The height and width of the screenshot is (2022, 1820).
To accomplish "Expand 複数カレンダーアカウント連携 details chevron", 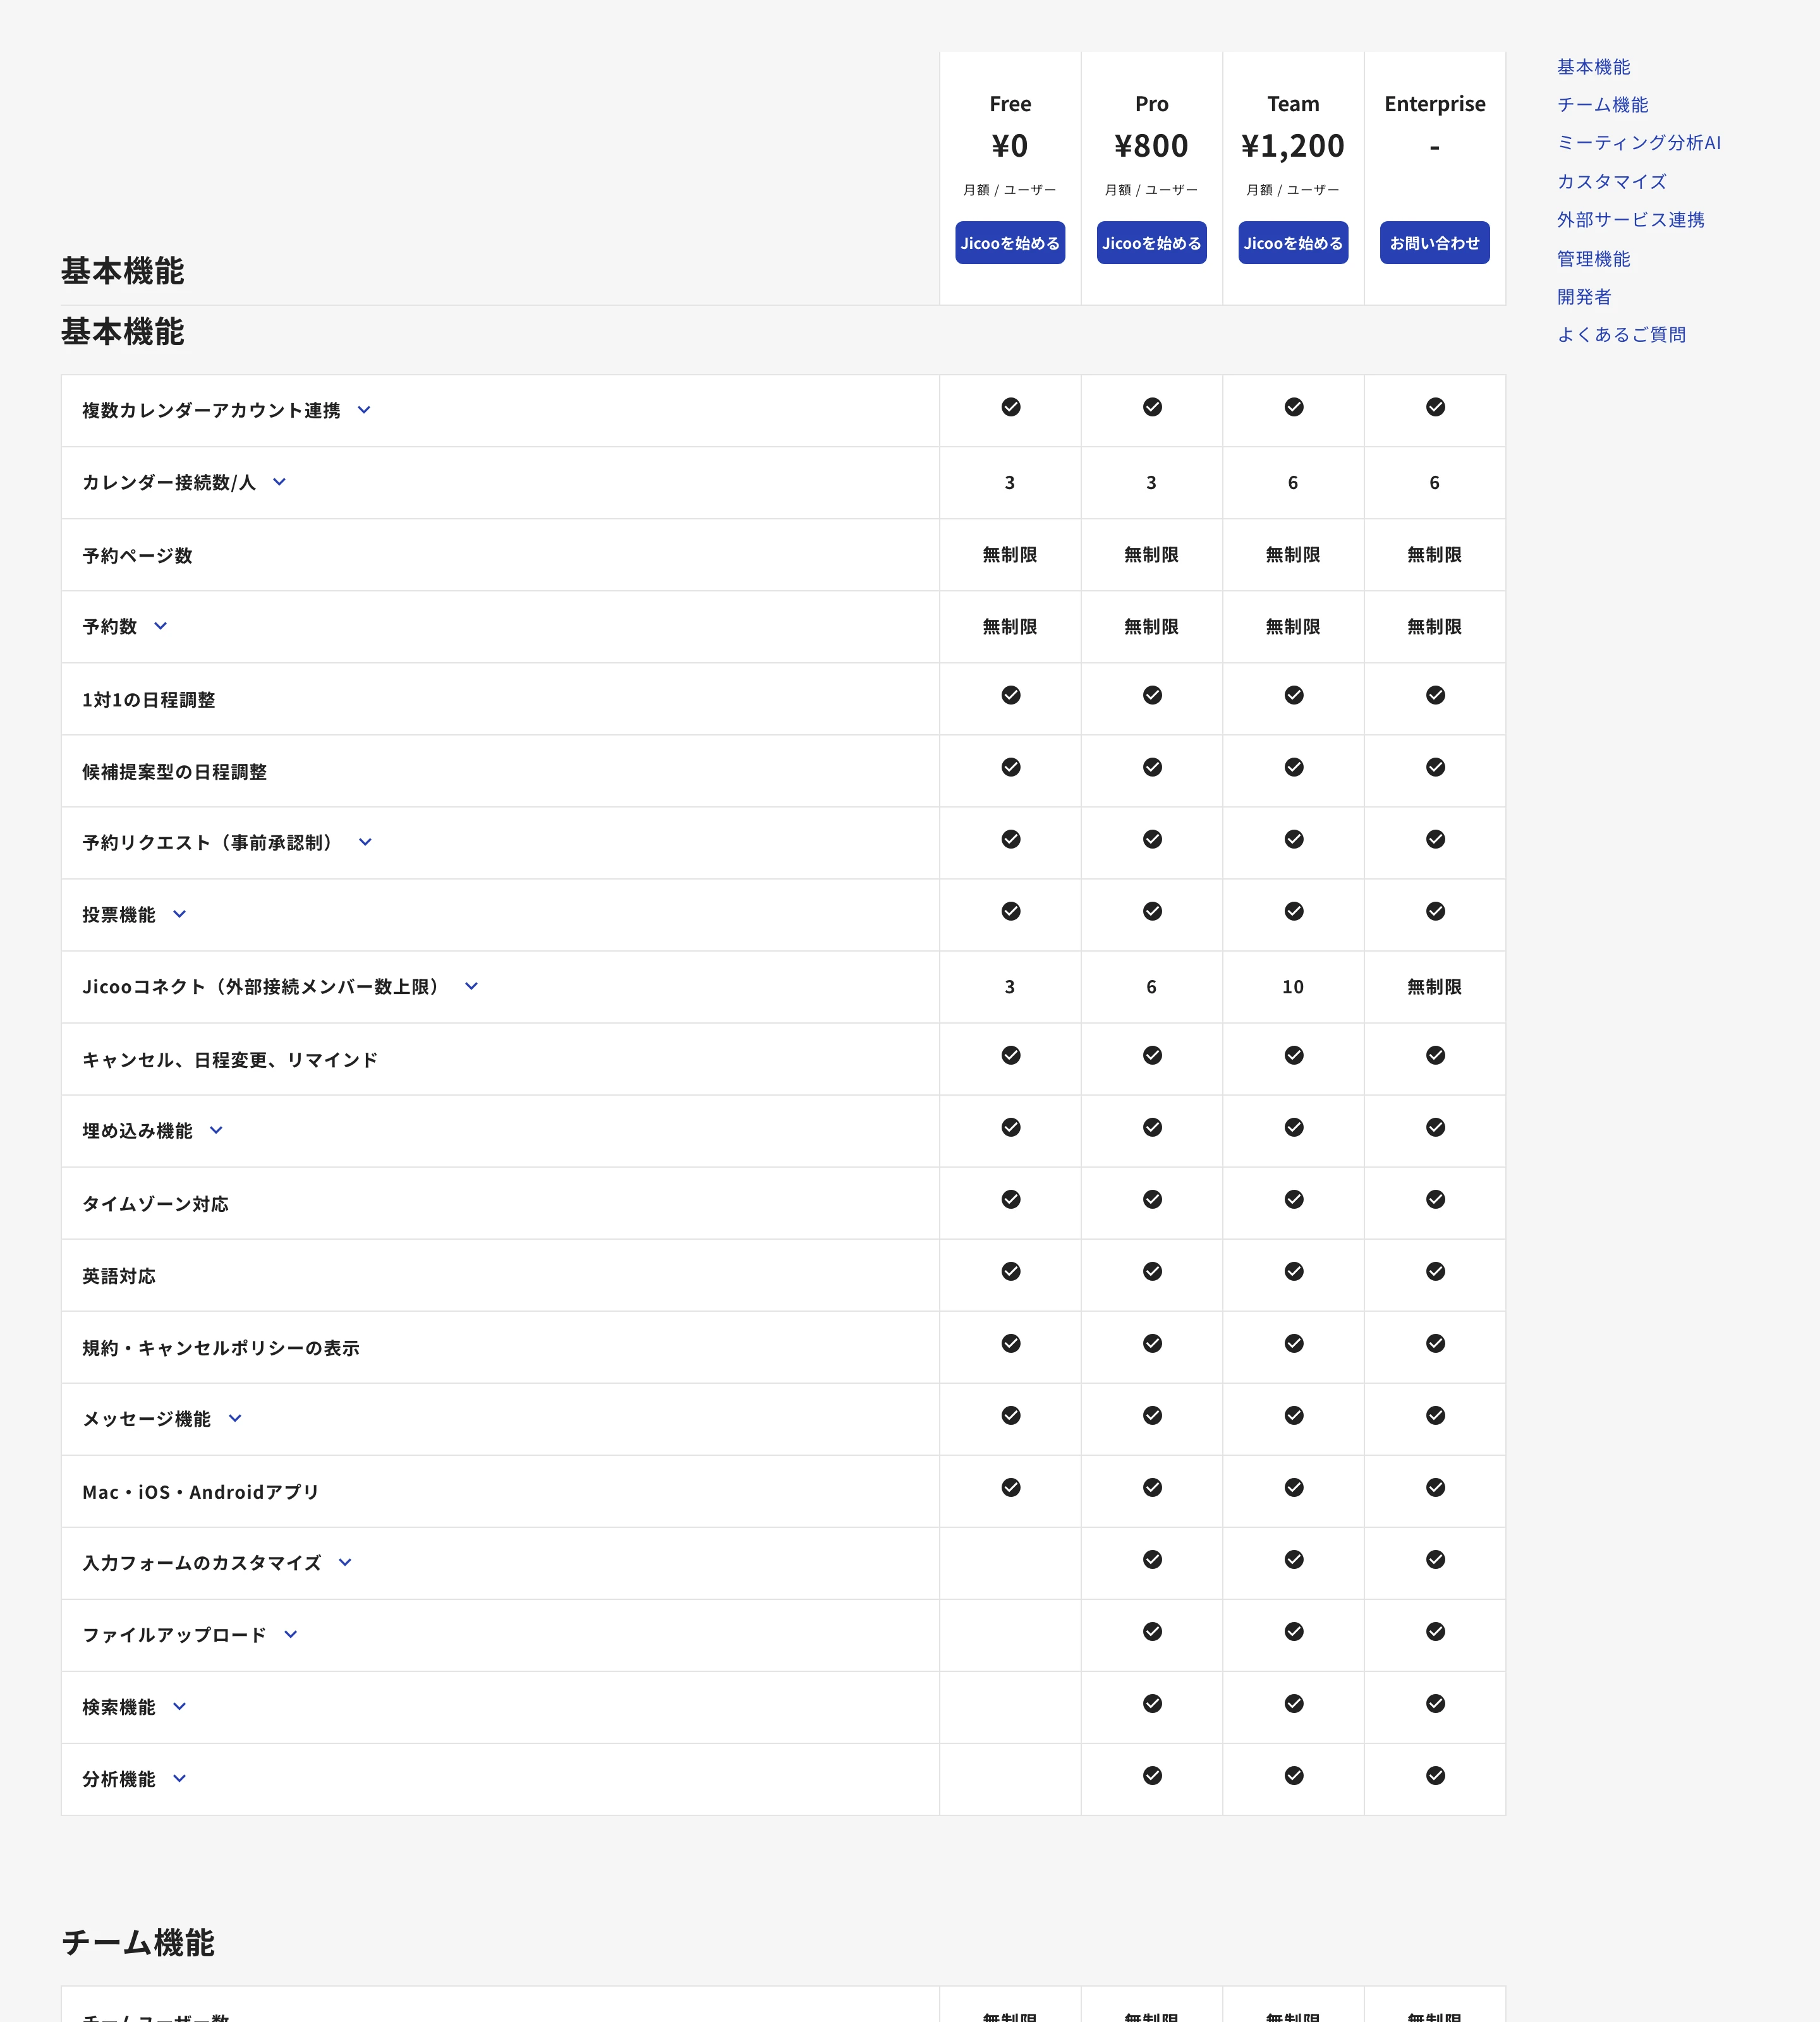I will tap(364, 410).
